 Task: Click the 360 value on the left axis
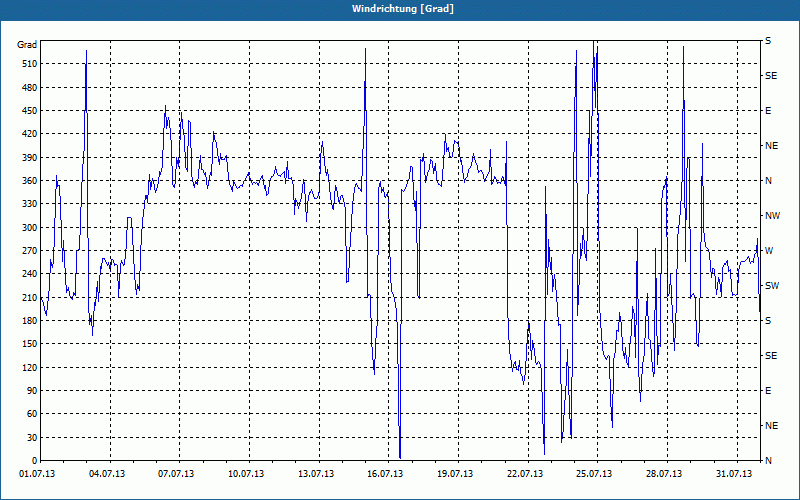click(x=30, y=181)
